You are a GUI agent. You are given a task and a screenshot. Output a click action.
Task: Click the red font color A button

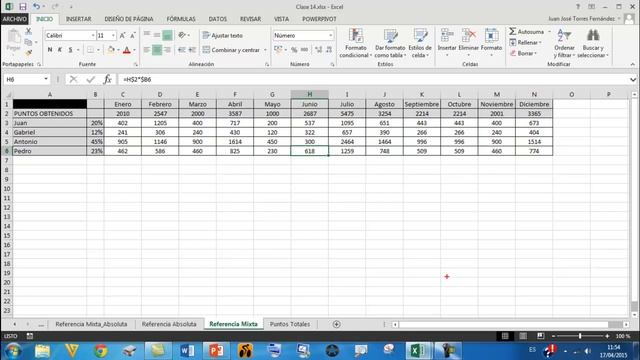coord(127,50)
